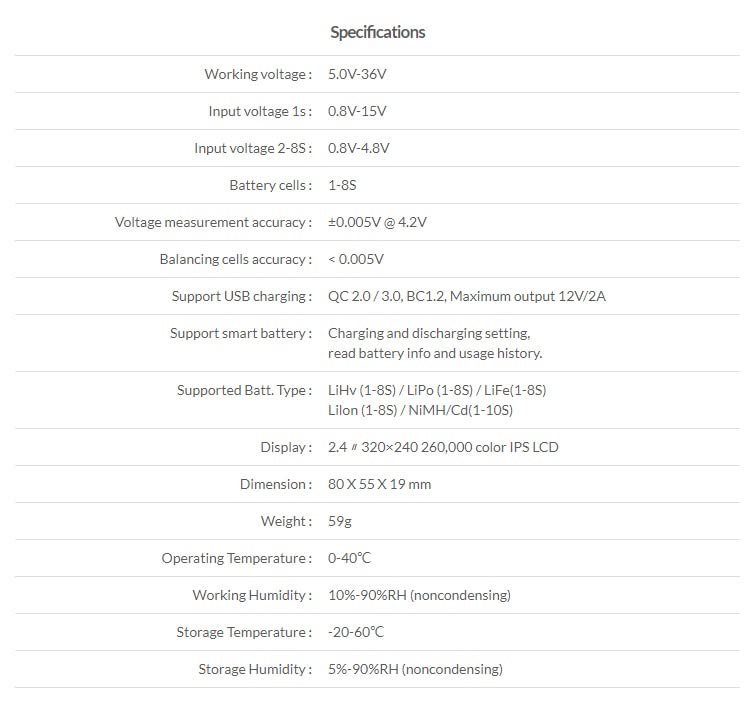
Task: Click the Support USB charging label
Action: pos(241,296)
